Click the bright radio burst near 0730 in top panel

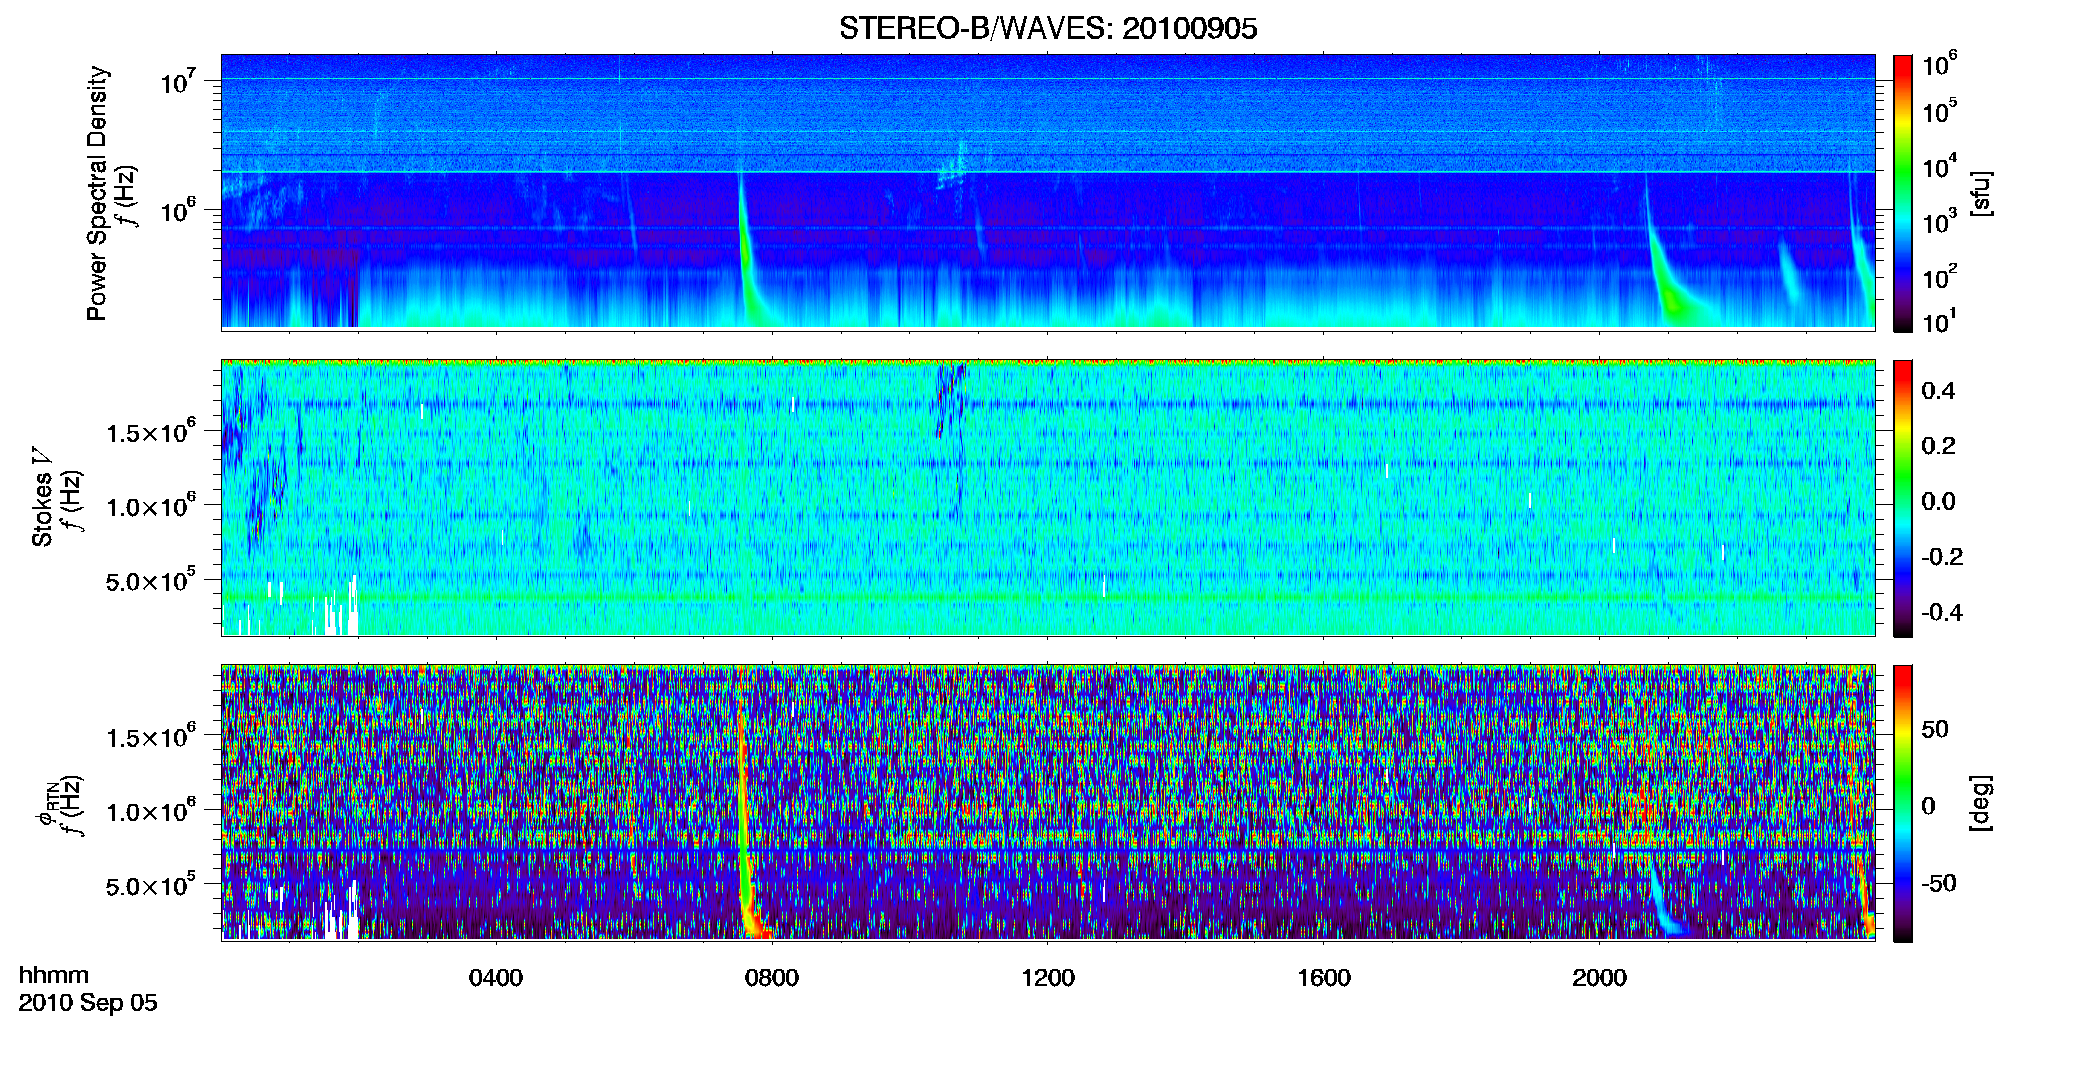(748, 250)
